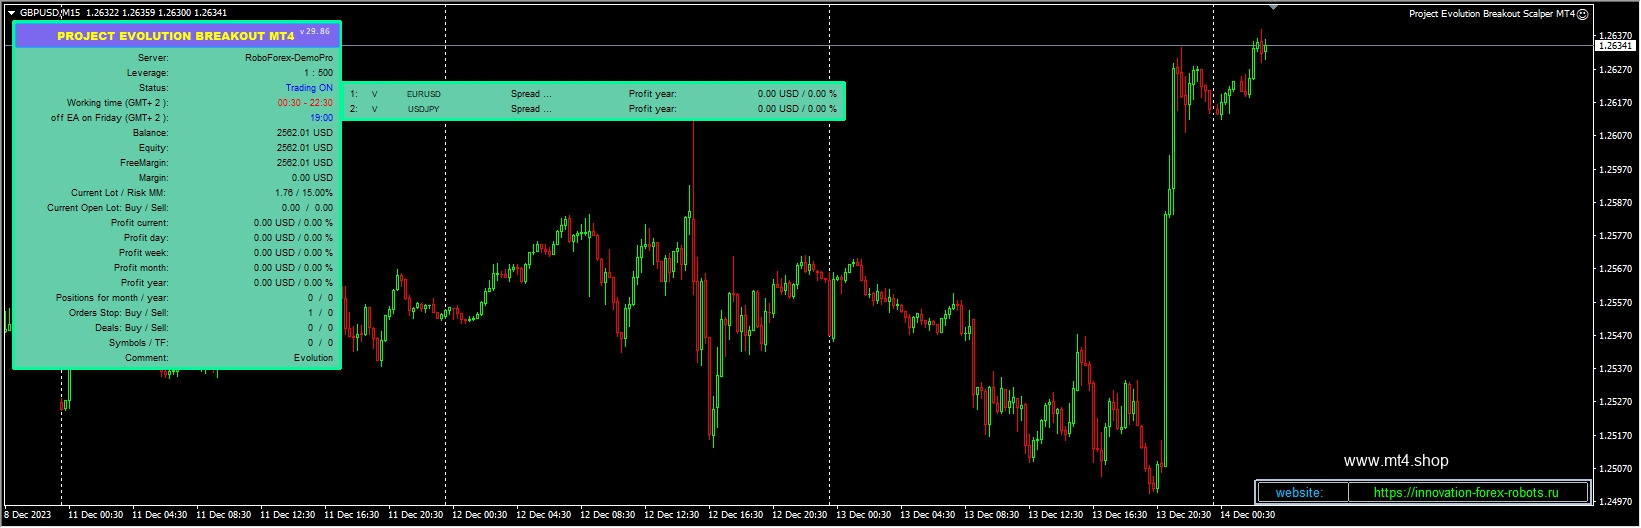Click the 'Orders Stop: Buy / Sell:' value 1 / 0
Viewport: 1641px width, 528px height.
[320, 313]
